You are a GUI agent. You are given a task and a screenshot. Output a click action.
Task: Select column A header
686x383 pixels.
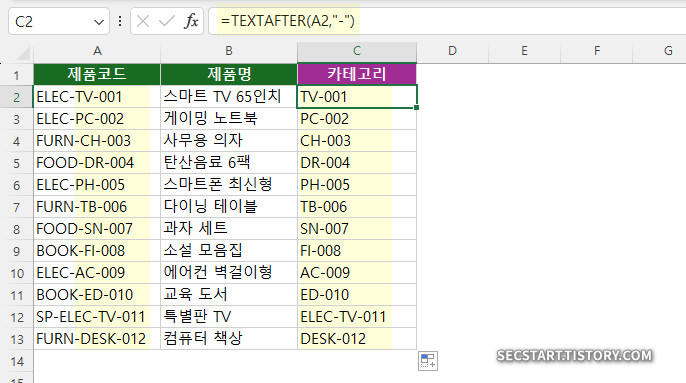click(x=97, y=51)
